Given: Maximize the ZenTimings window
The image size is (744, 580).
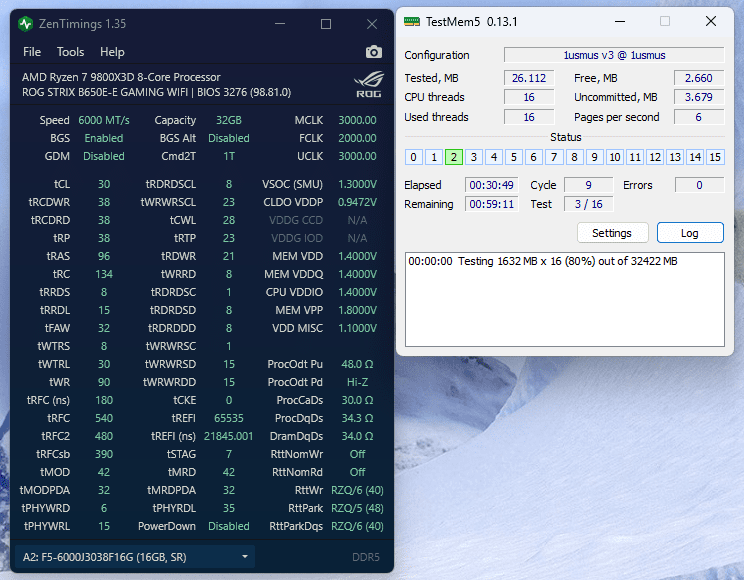Looking at the screenshot, I should tap(326, 24).
